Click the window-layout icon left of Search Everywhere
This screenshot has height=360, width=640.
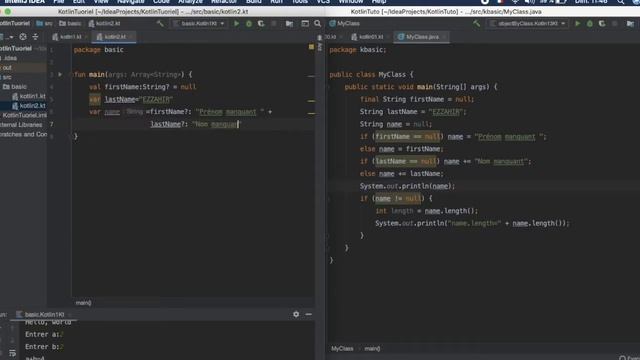point(305,24)
